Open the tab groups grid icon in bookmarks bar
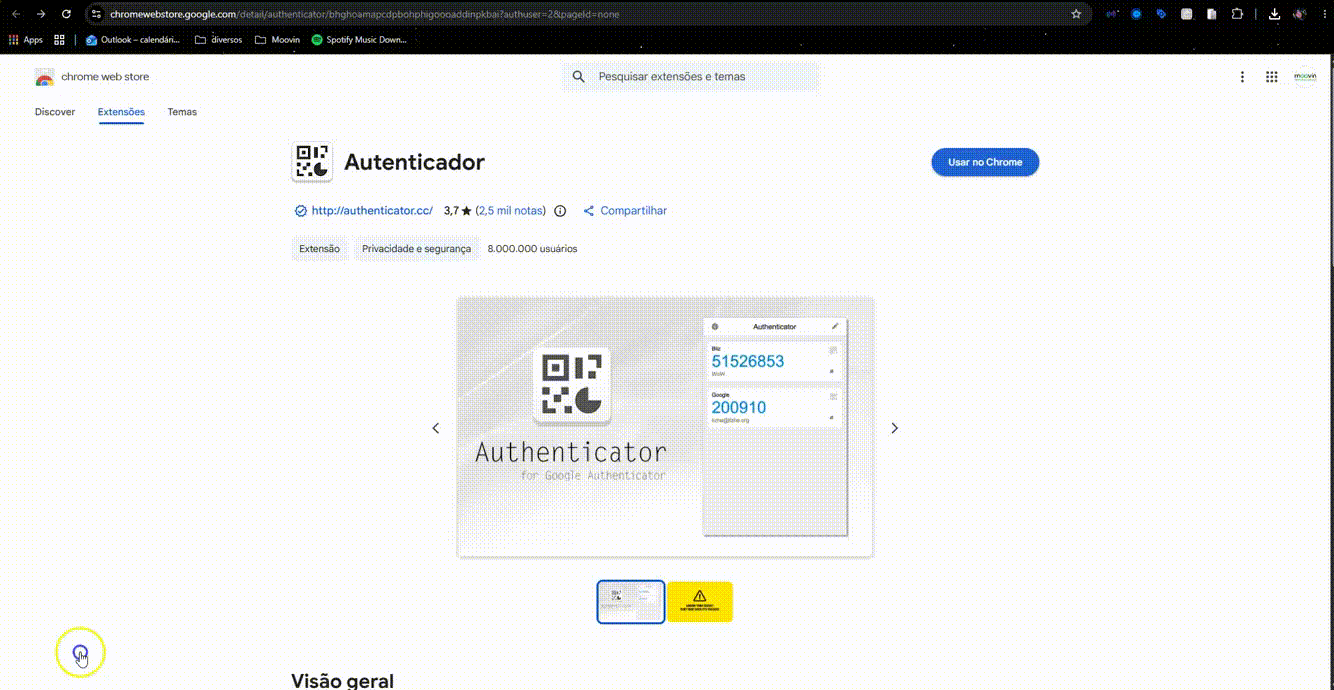This screenshot has width=1334, height=690. [x=59, y=40]
